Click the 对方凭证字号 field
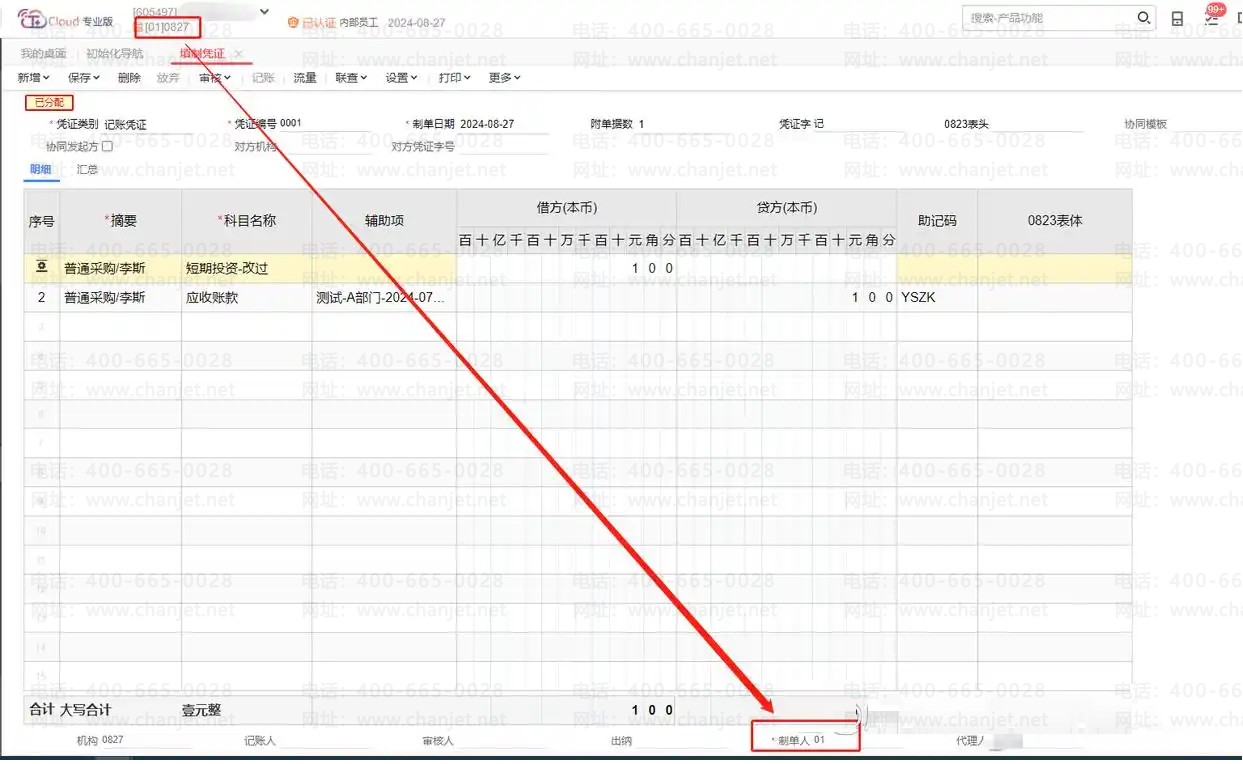1243x764 pixels. coord(504,146)
